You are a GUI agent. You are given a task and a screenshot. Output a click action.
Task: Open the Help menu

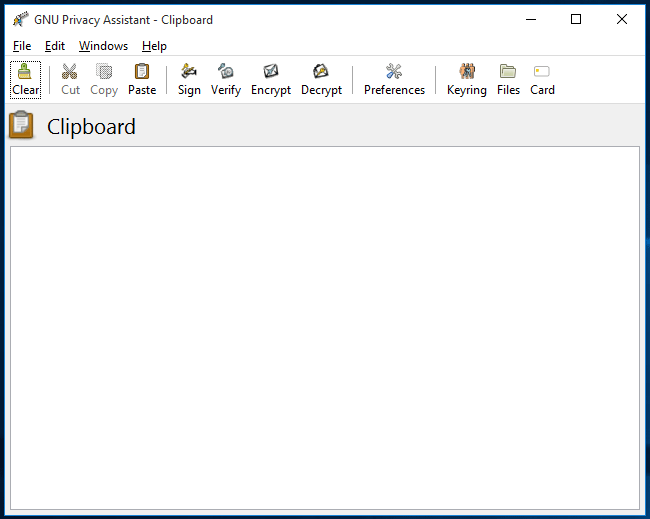(x=154, y=46)
